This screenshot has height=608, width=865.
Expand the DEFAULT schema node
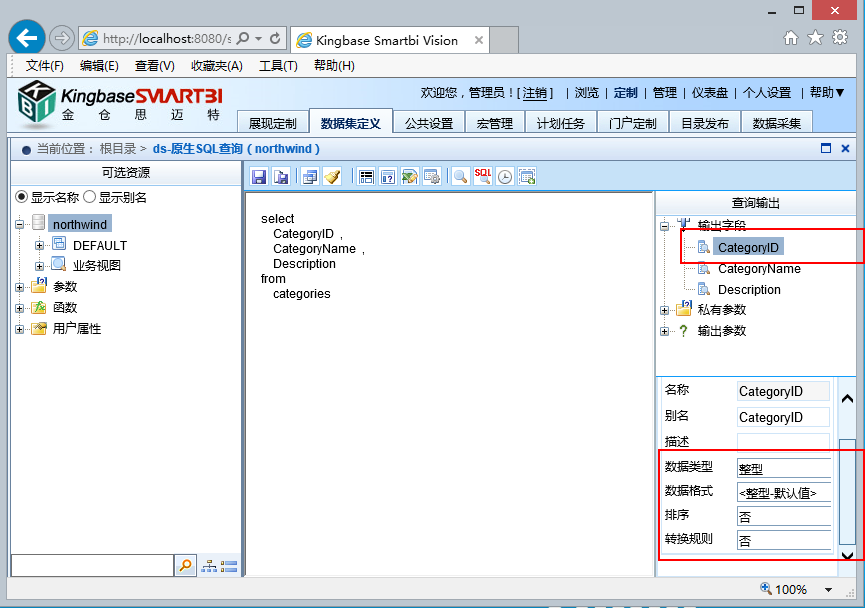click(x=39, y=245)
